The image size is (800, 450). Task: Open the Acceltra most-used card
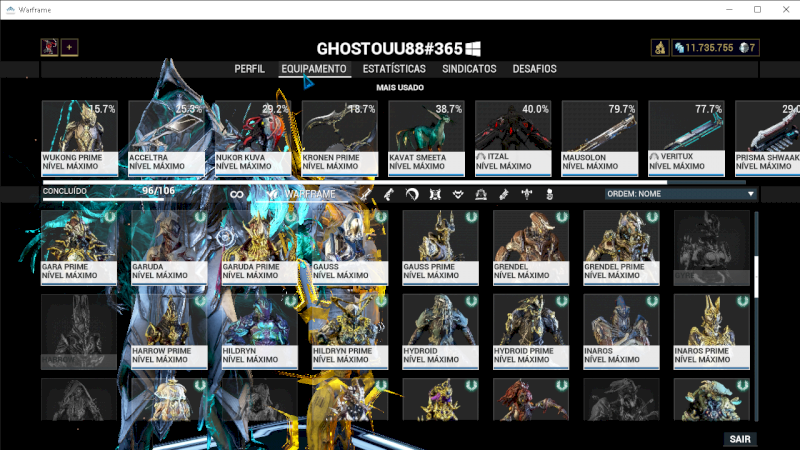pyautogui.click(x=166, y=138)
